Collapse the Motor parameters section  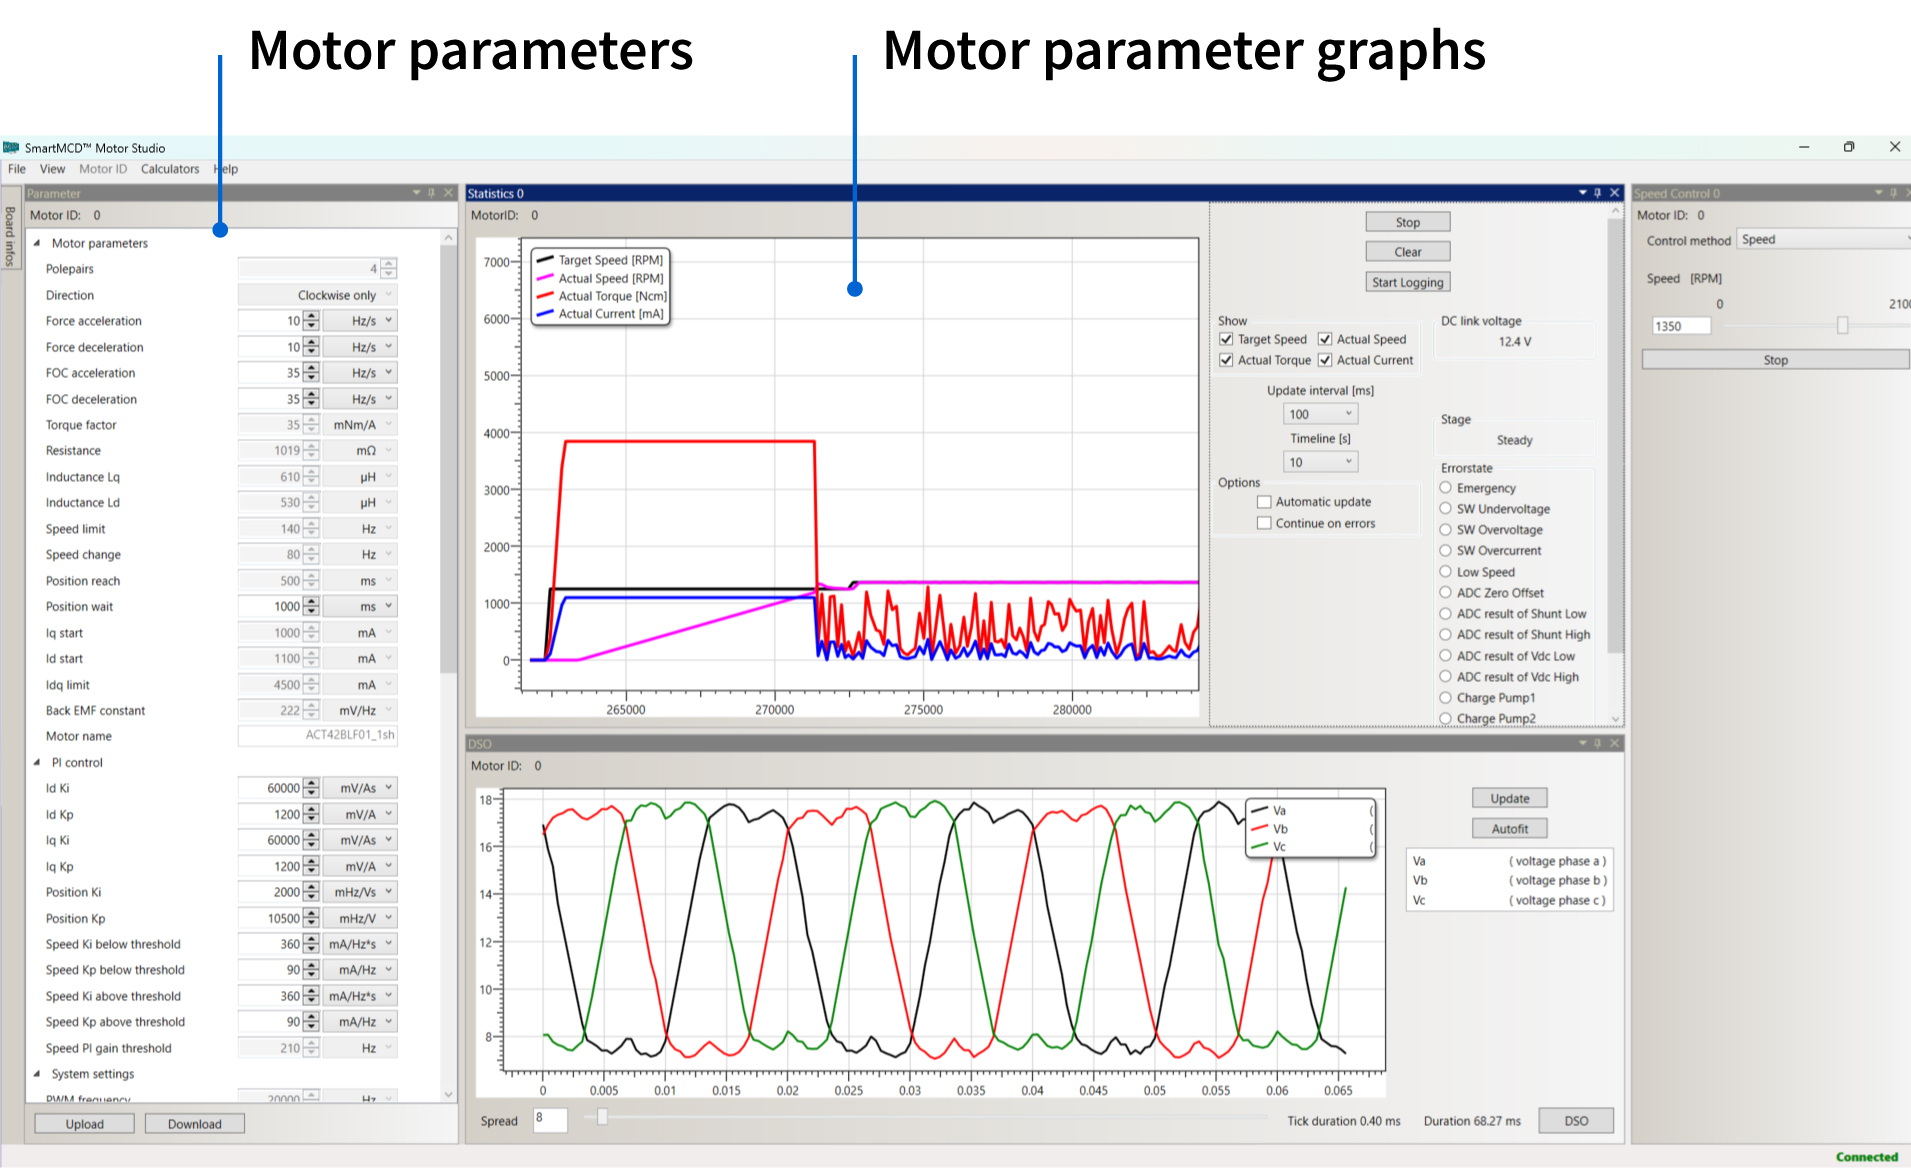coord(38,243)
